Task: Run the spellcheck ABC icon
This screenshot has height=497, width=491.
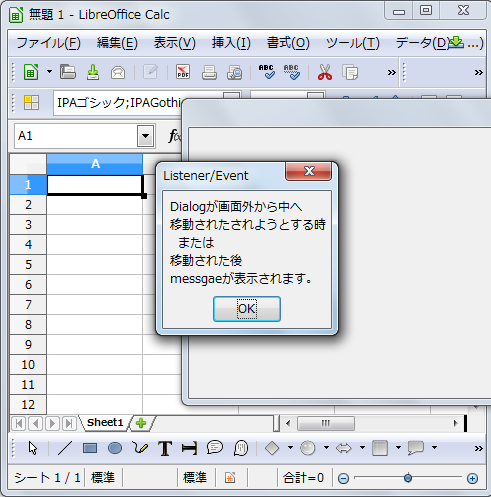Action: click(267, 72)
